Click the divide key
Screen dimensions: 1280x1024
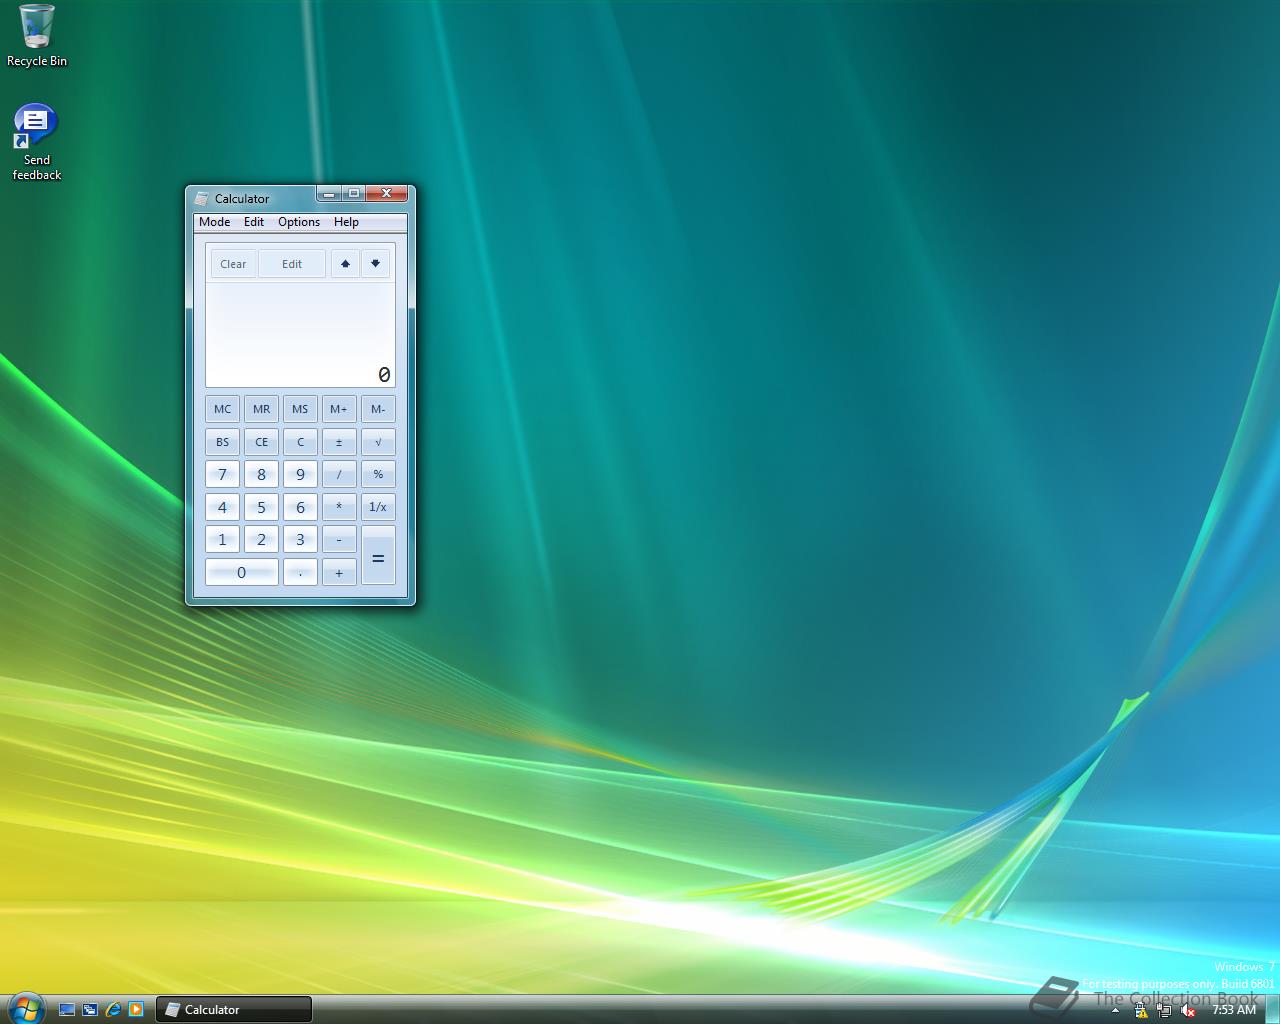click(339, 474)
